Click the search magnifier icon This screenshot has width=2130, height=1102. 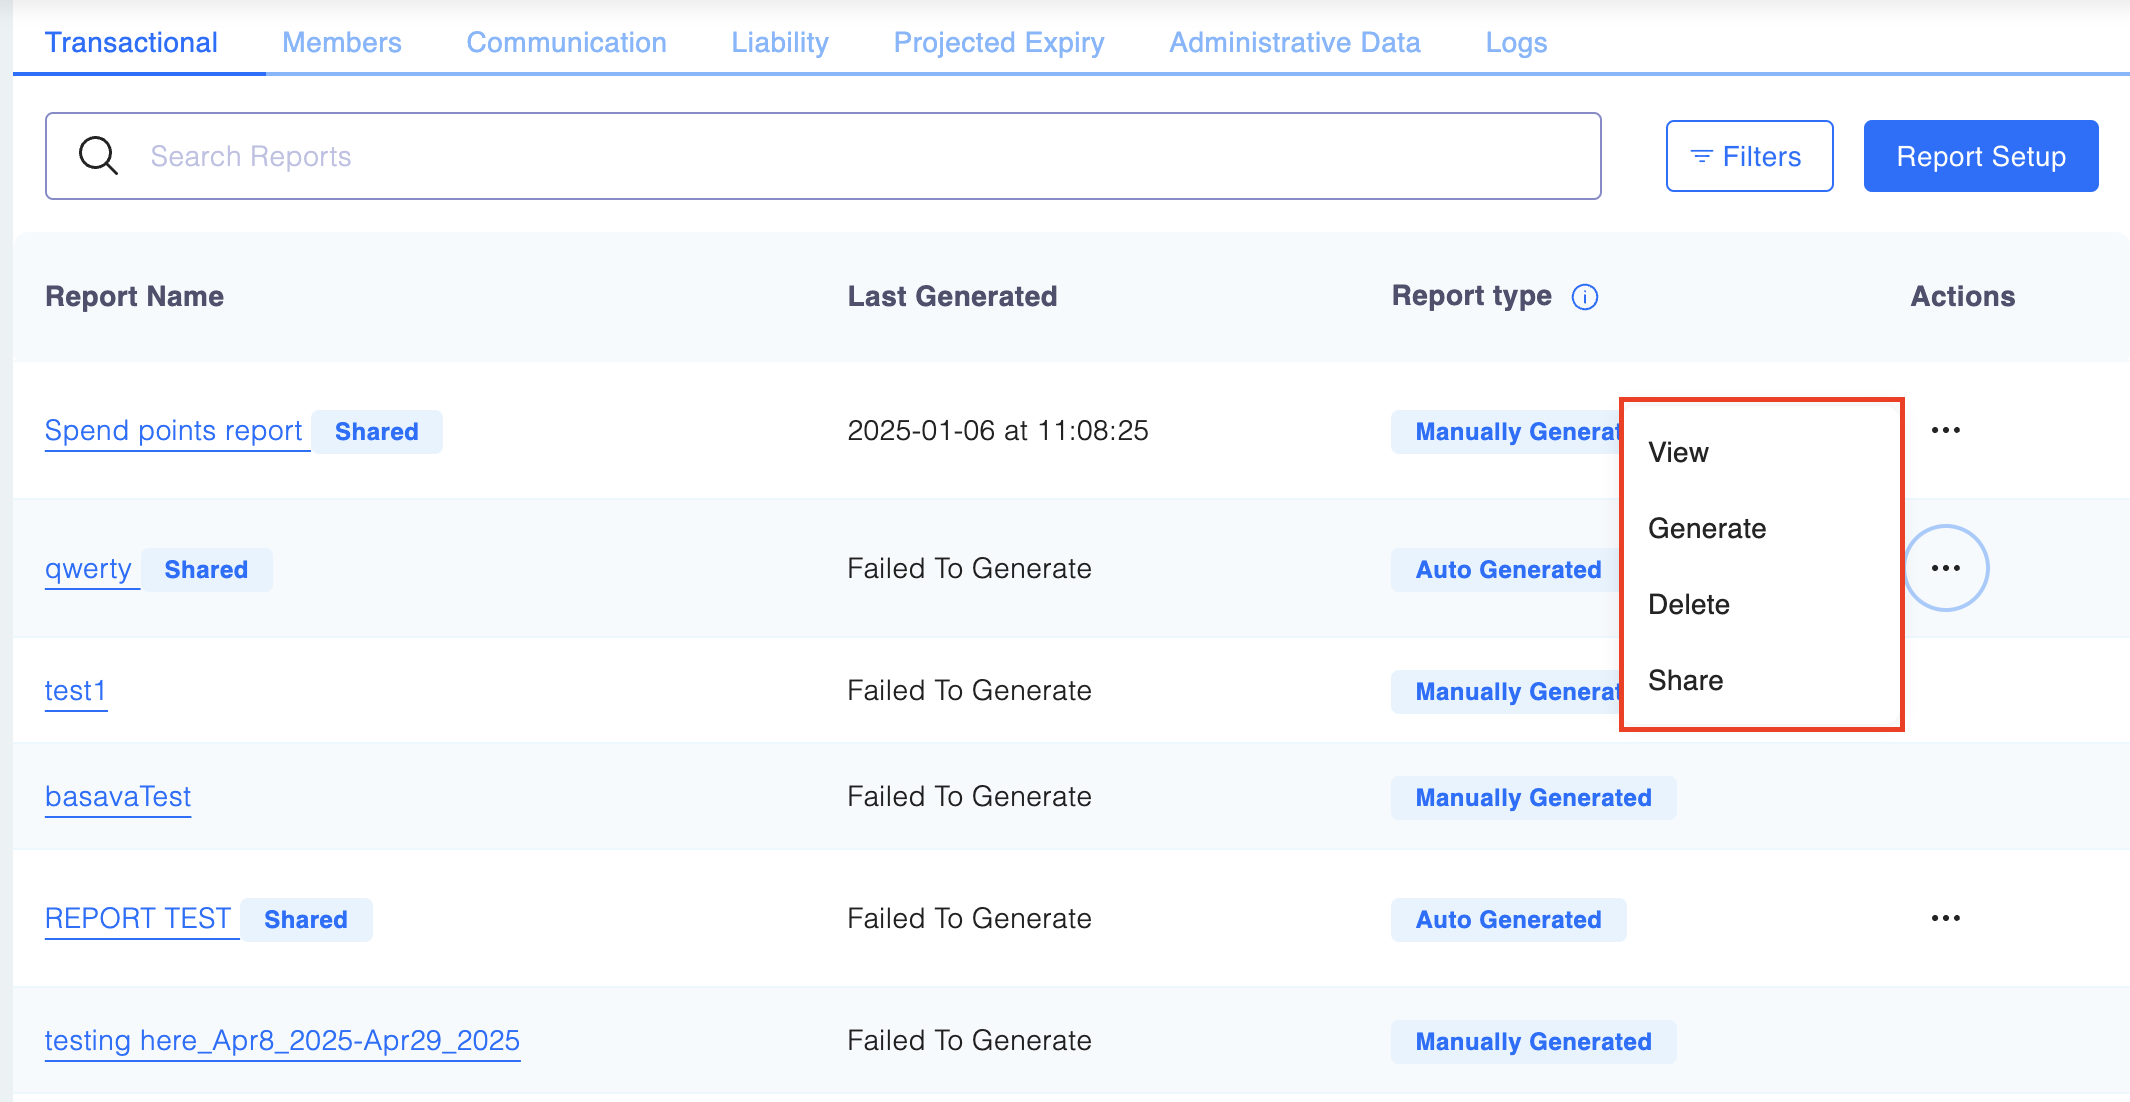98,156
